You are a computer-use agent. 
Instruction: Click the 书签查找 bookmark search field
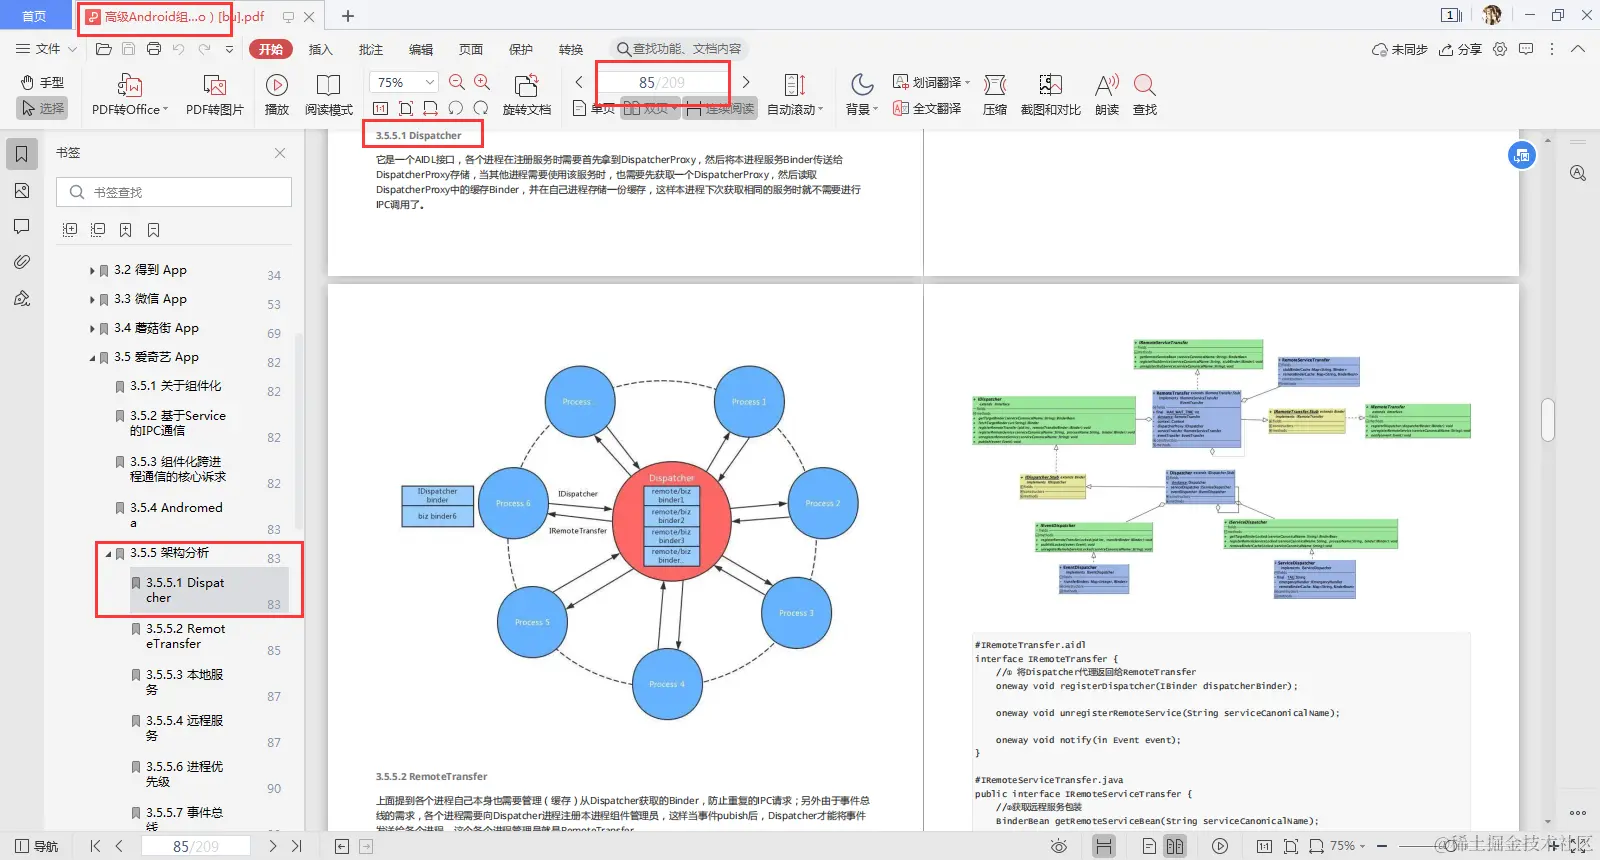174,192
